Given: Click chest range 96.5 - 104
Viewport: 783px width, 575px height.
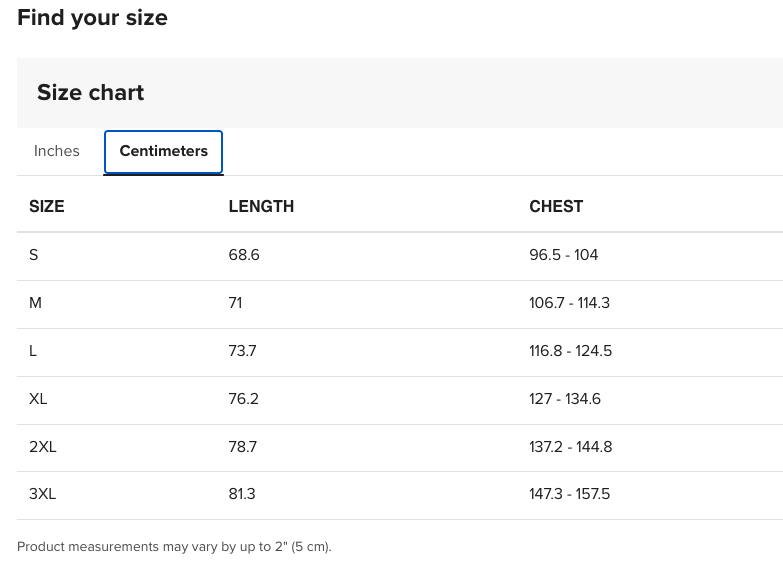Looking at the screenshot, I should click(564, 255).
